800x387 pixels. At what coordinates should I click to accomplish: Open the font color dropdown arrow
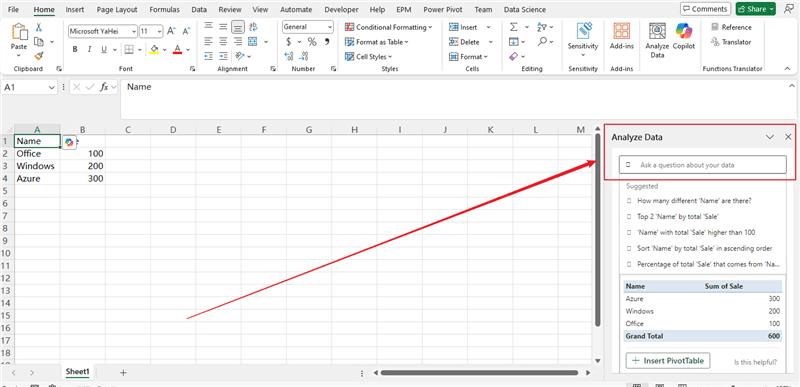coord(188,50)
